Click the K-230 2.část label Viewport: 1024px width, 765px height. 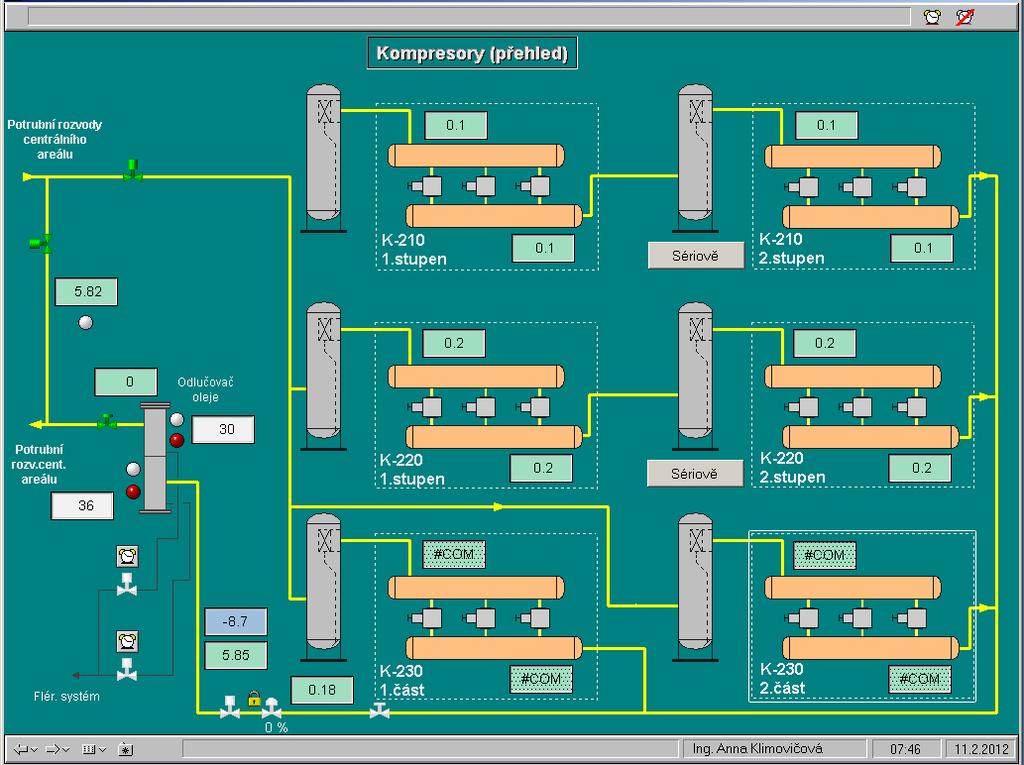782,679
